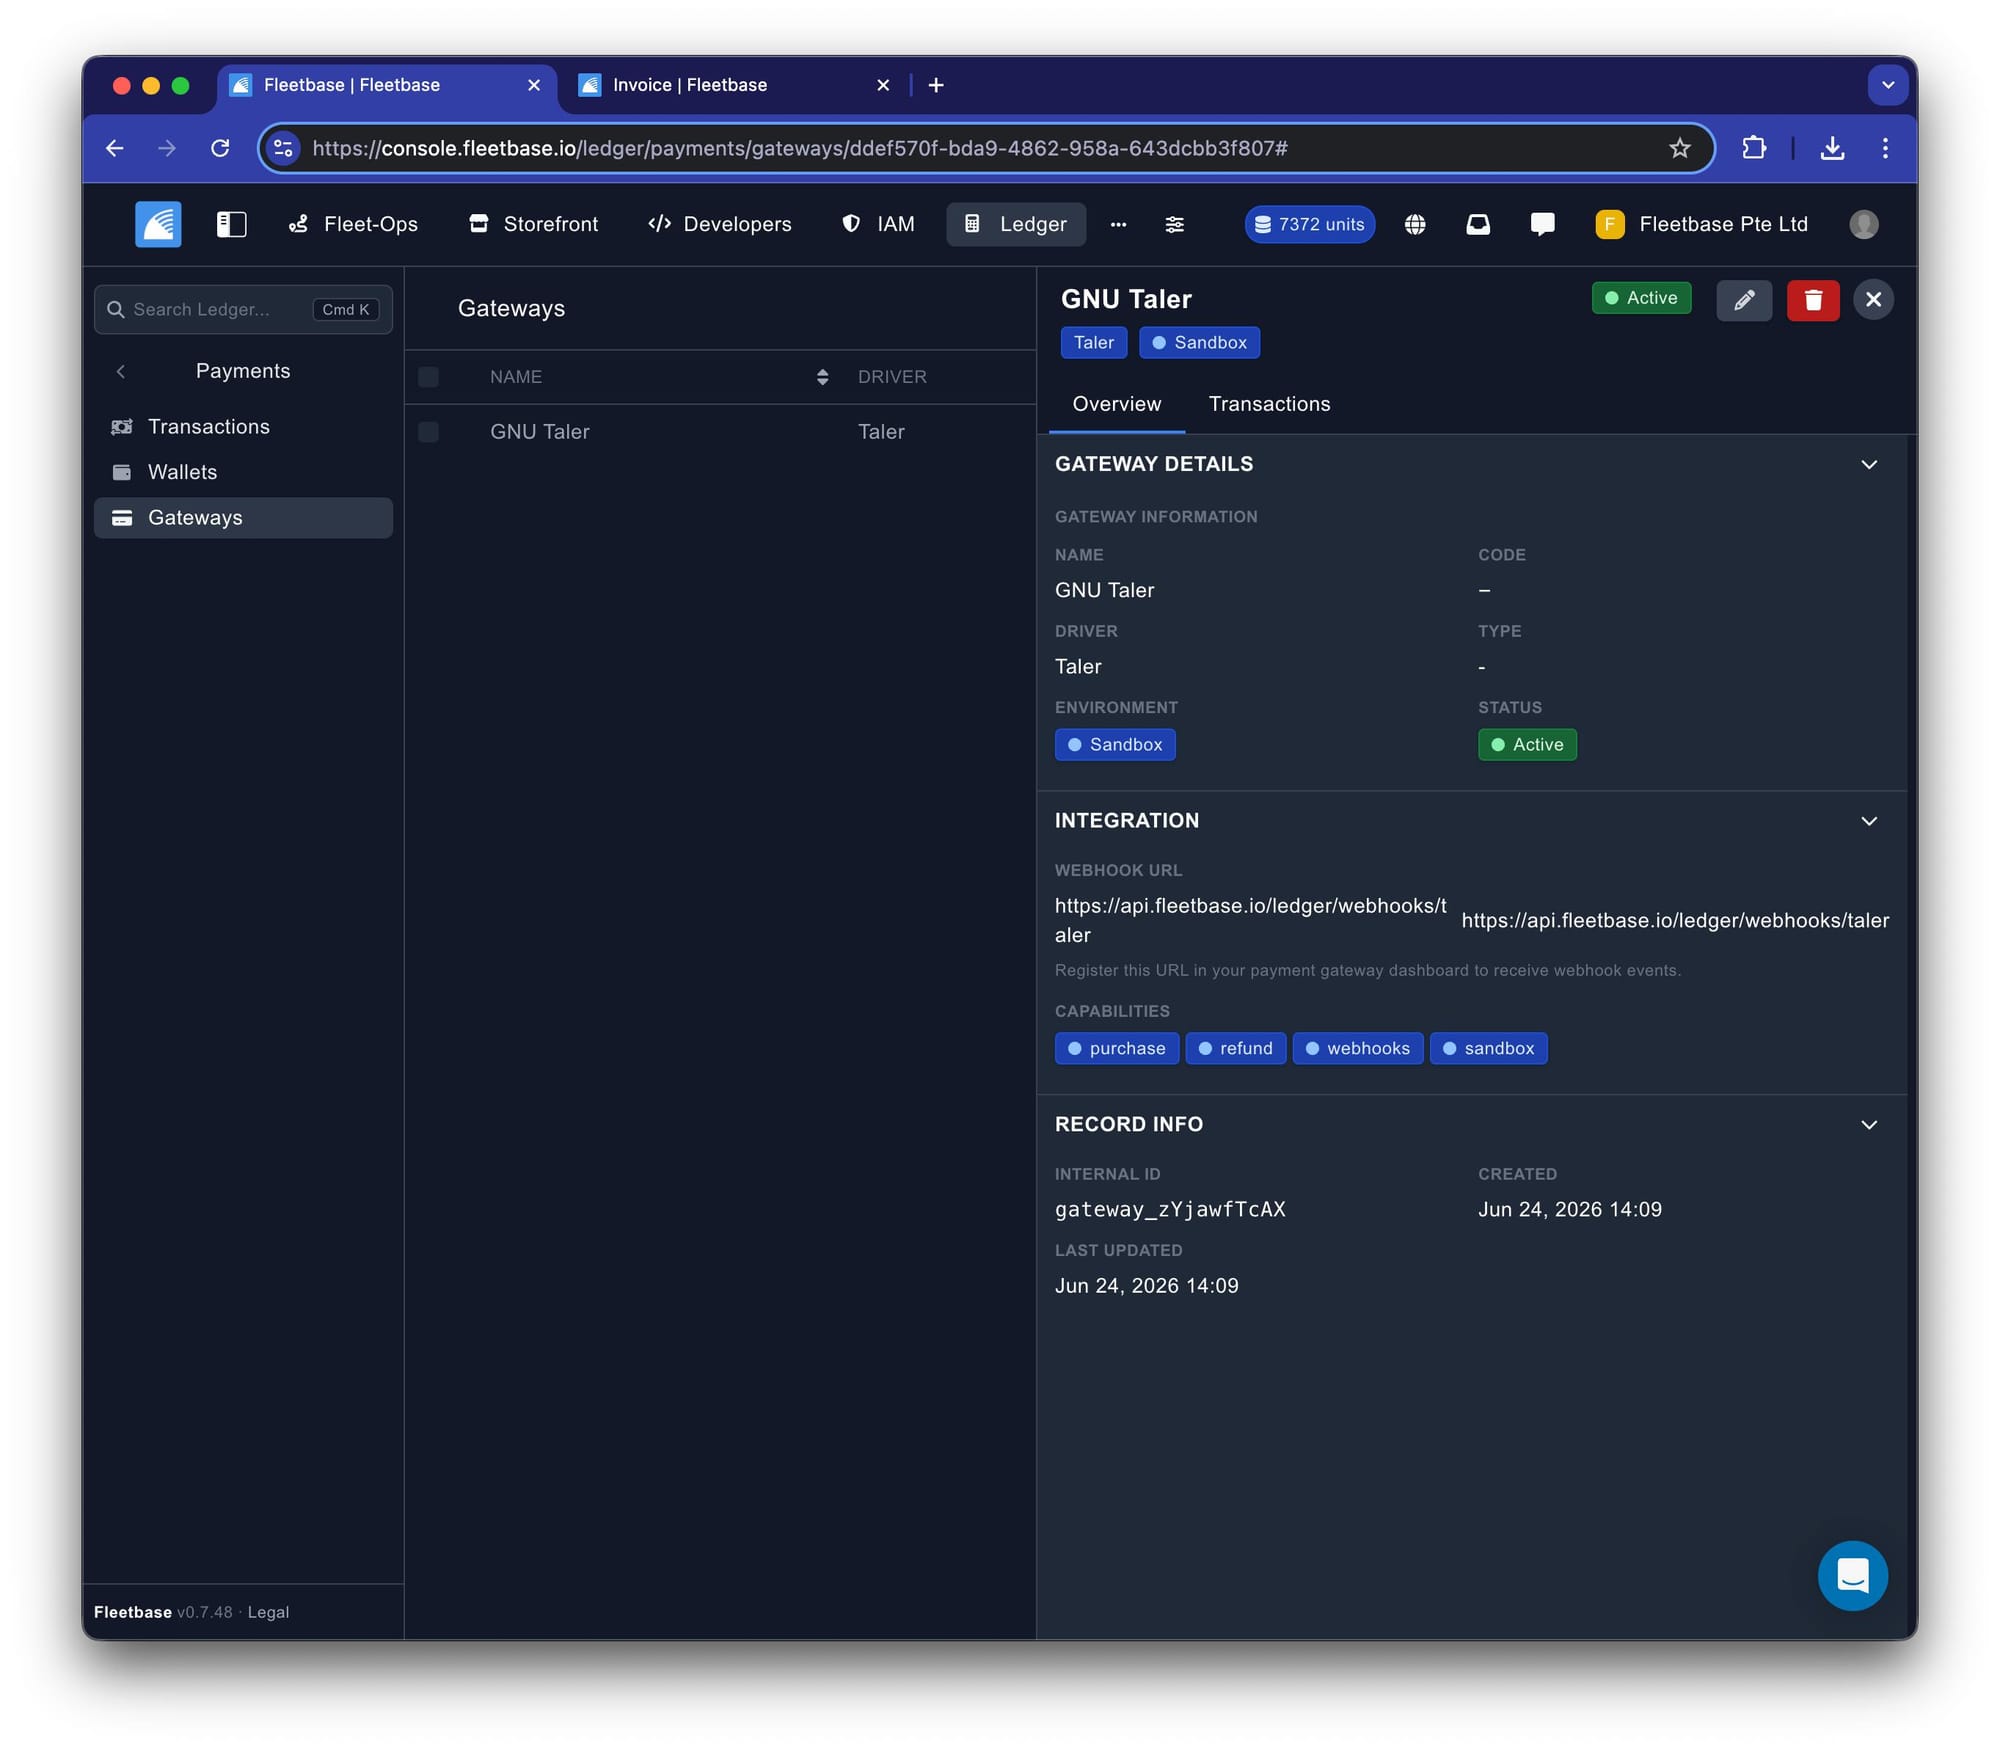The height and width of the screenshot is (1749, 2000).
Task: Click the Active status badge in panel header
Action: 1641,298
